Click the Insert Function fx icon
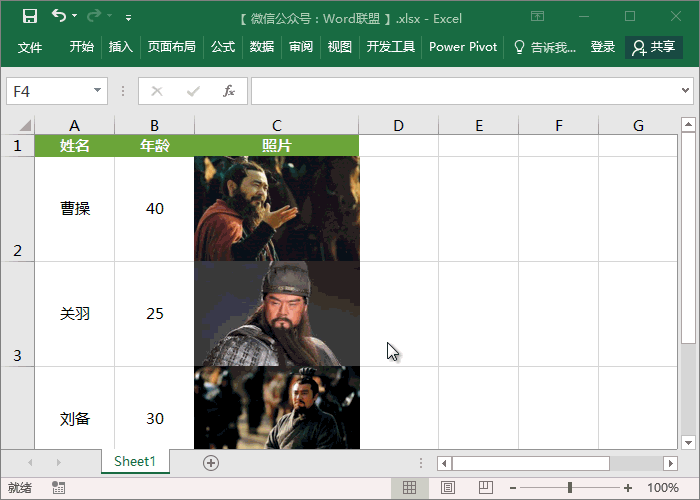 pyautogui.click(x=228, y=91)
